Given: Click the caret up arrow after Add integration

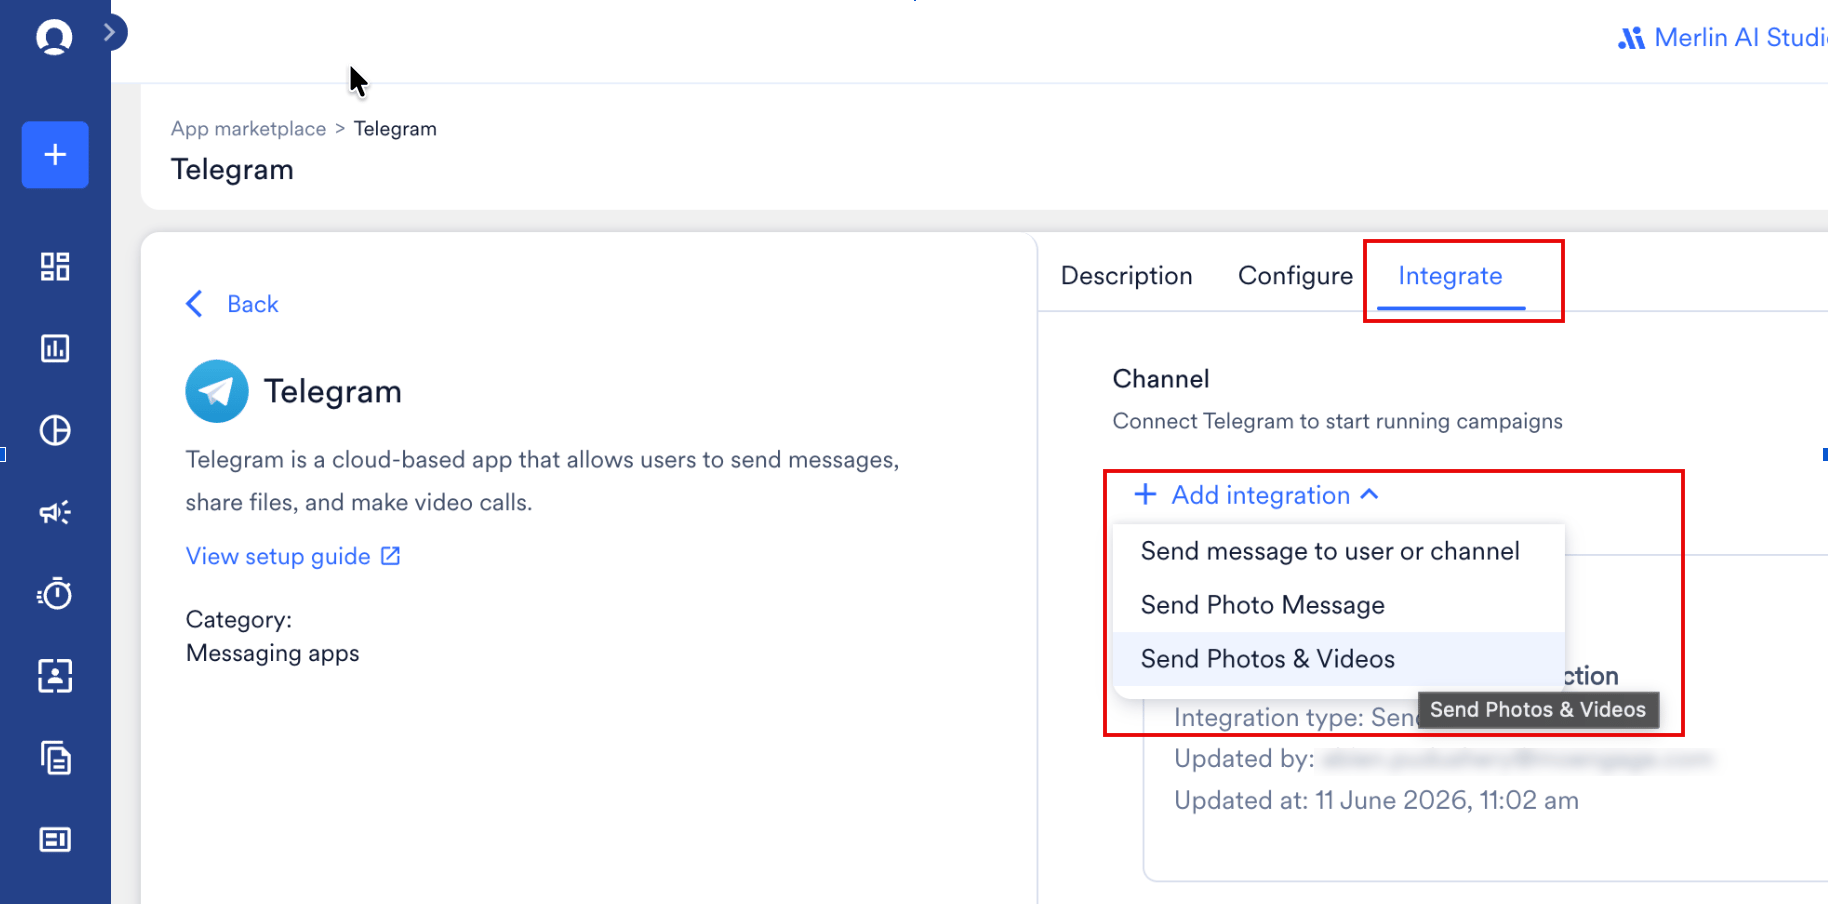Looking at the screenshot, I should (1370, 494).
